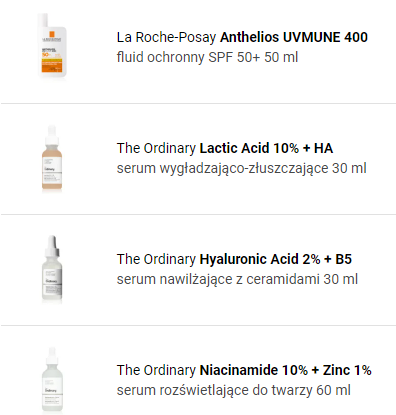Click Niacinamide 10% + Zinc 1% title

coord(285,370)
